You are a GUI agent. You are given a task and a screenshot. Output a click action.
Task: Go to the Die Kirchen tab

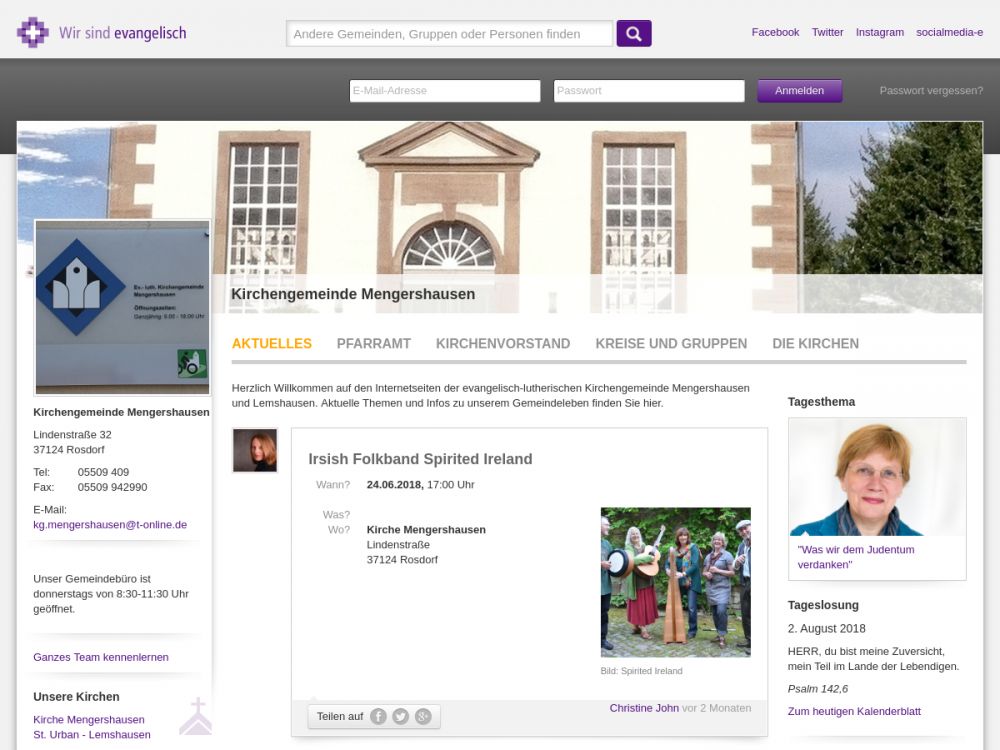pos(815,343)
